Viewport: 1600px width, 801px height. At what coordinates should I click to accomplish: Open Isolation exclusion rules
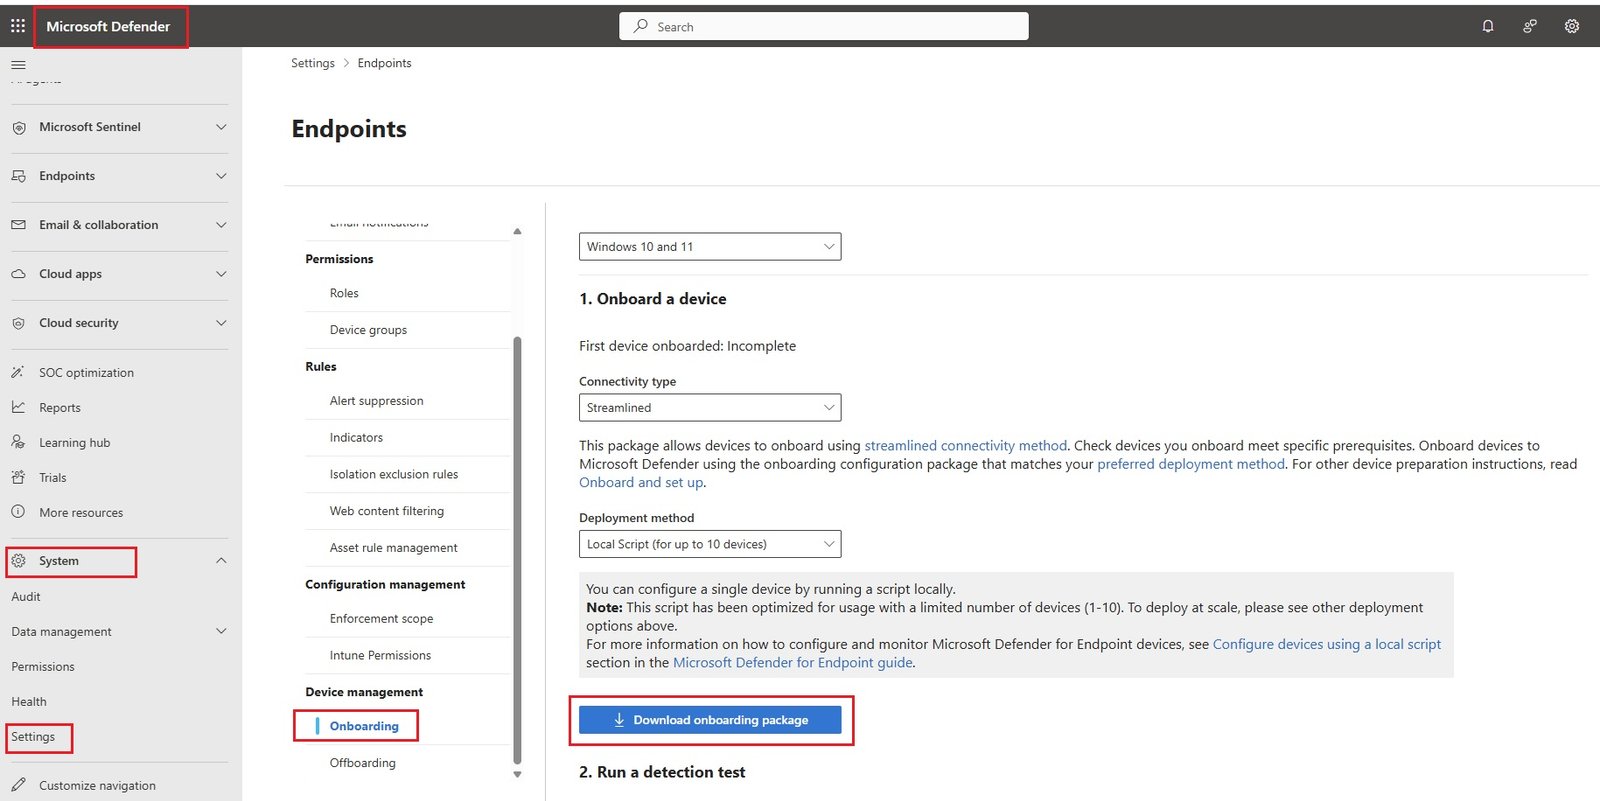coord(394,475)
